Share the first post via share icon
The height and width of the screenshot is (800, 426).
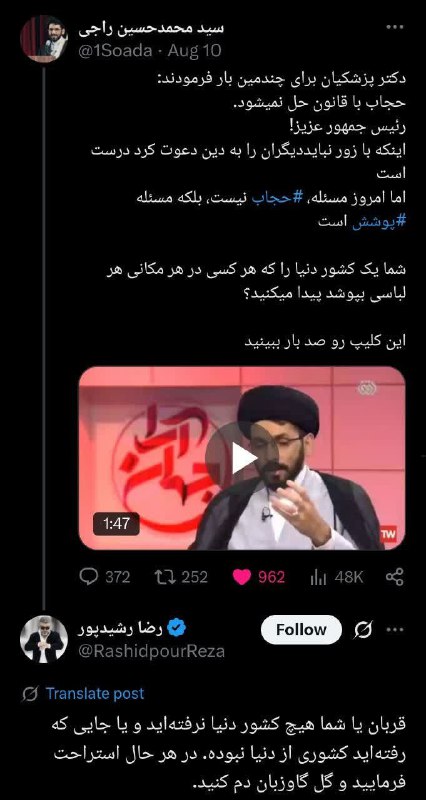394,577
